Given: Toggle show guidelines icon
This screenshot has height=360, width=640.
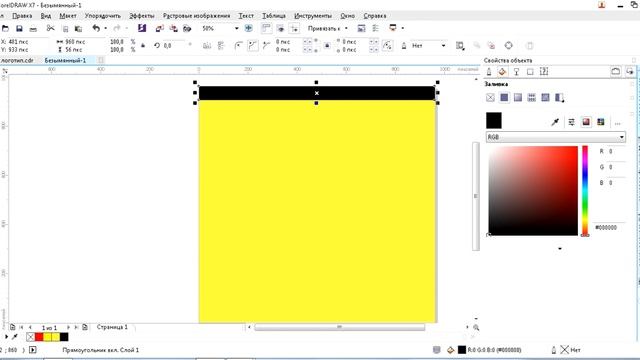Looking at the screenshot, I should click(x=294, y=28).
